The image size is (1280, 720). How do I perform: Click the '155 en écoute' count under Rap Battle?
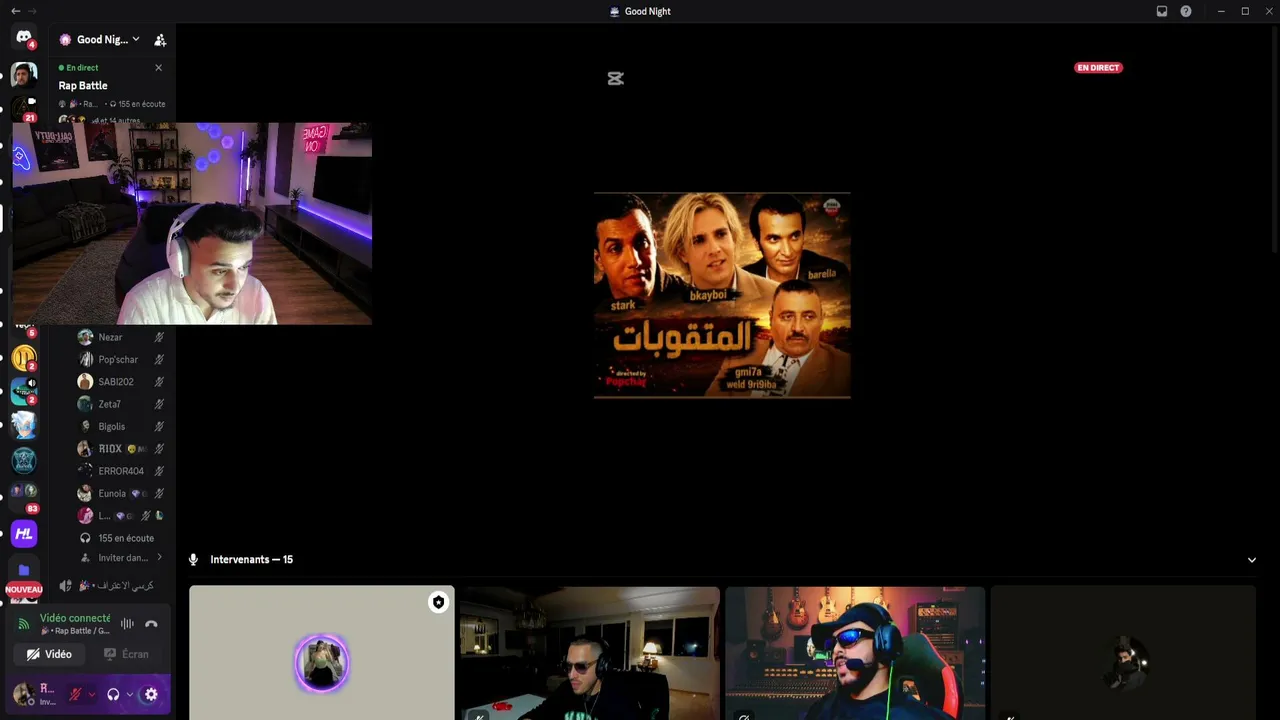[138, 104]
